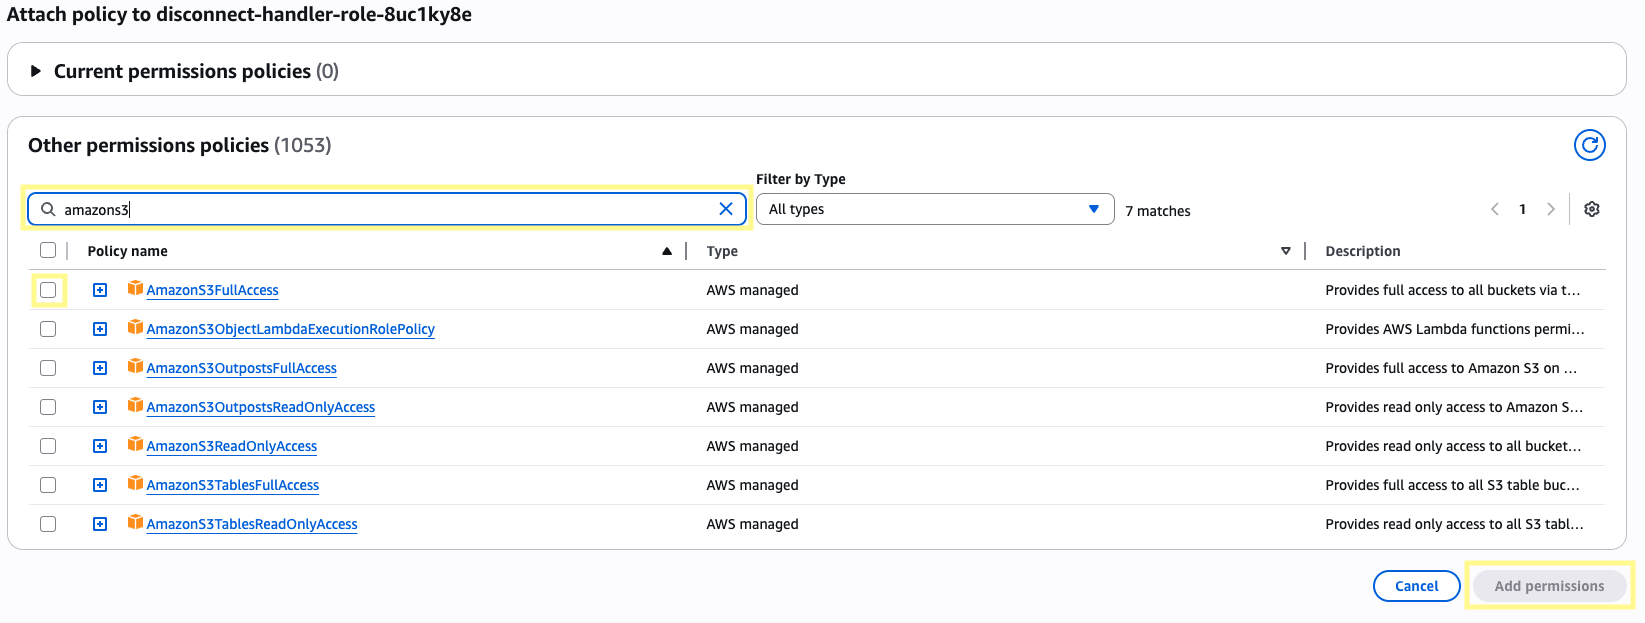The width and height of the screenshot is (1645, 623).
Task: Open the Filter by Type dropdown
Action: tap(934, 209)
